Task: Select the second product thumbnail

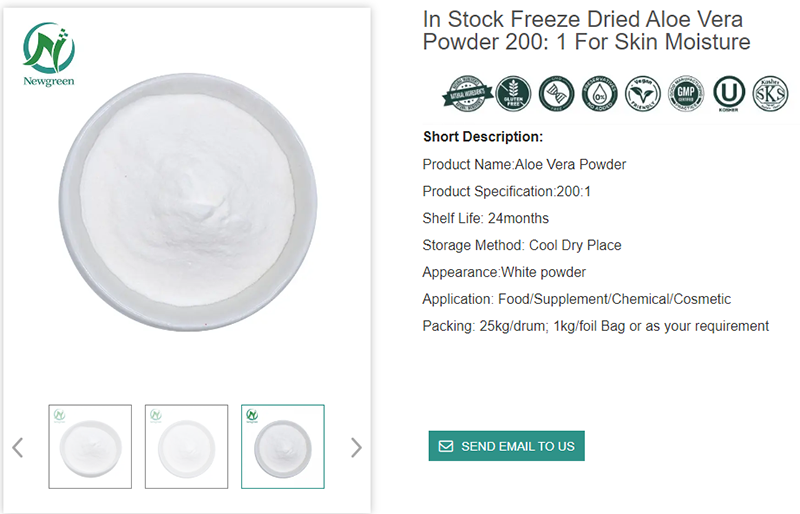Action: coord(186,446)
